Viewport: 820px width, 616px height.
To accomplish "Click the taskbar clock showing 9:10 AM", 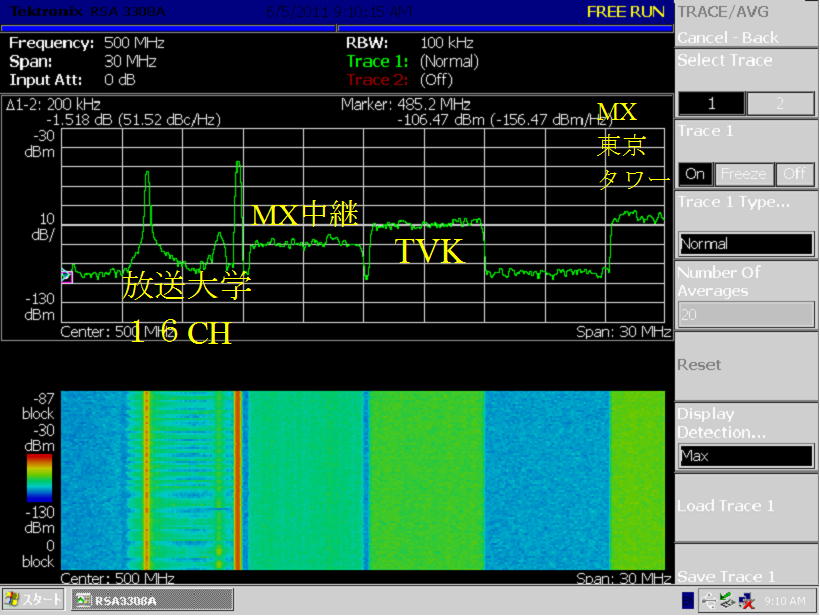I will (x=785, y=601).
